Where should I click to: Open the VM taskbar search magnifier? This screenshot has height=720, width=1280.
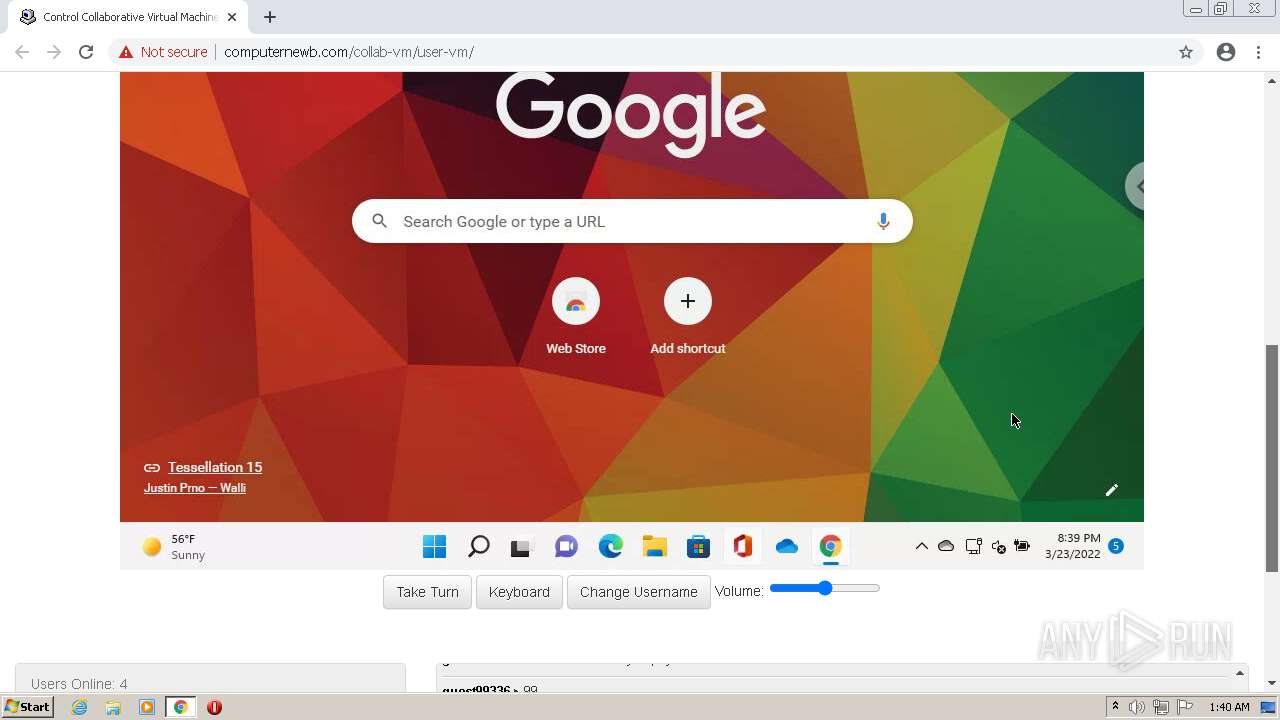pyautogui.click(x=478, y=546)
